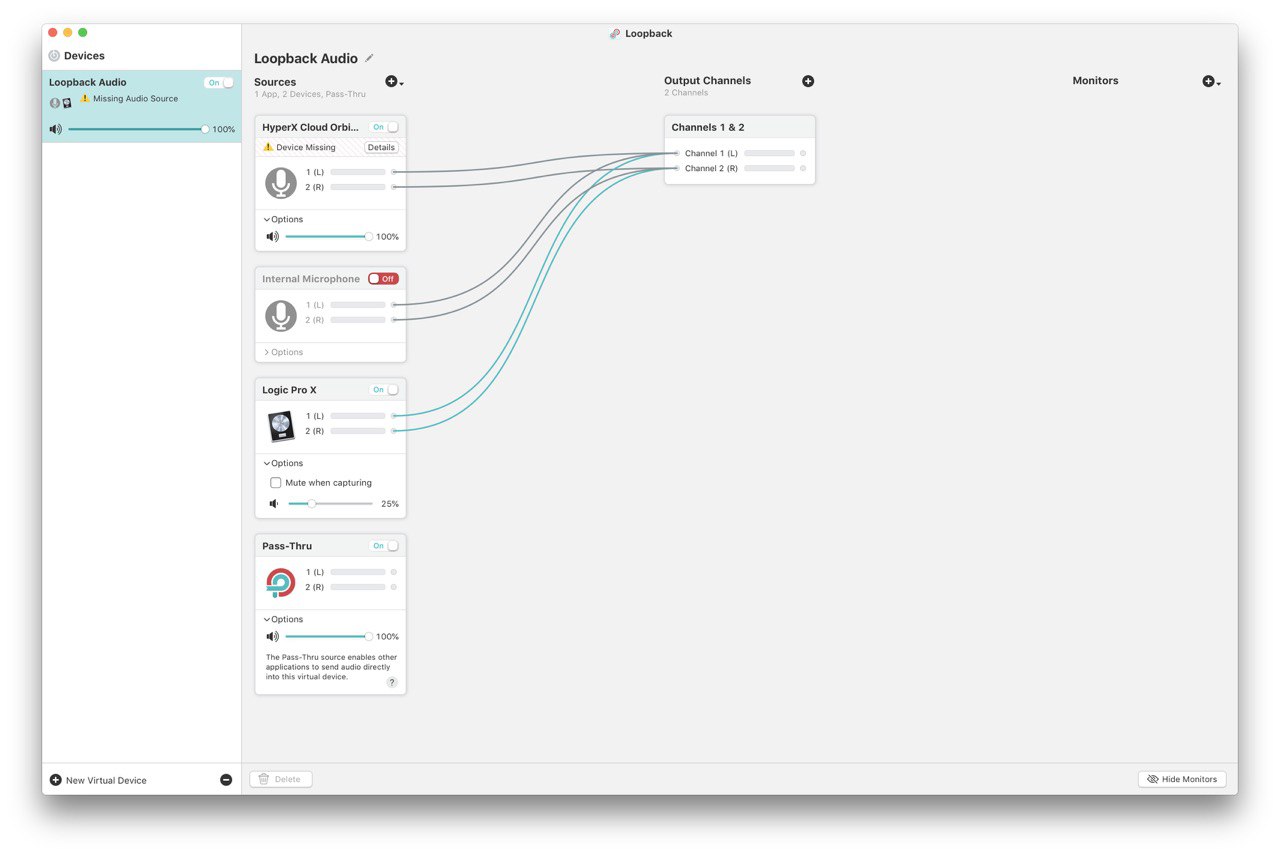Click the Devices header icon in sidebar
Viewport: 1280px width, 855px height.
click(x=54, y=56)
